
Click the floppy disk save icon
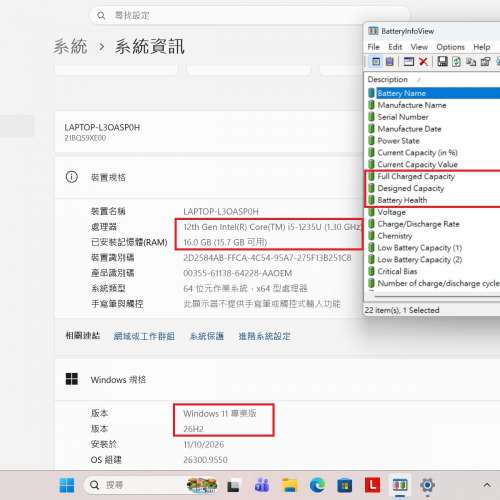tap(442, 61)
